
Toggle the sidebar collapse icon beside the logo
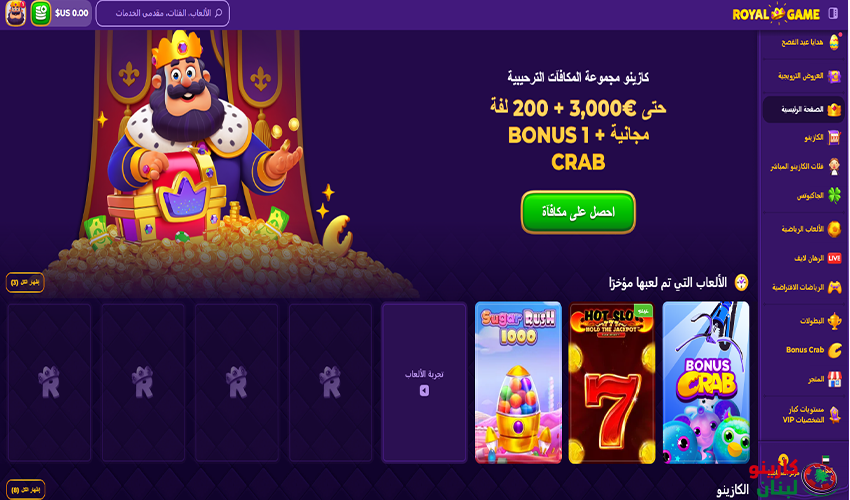(x=833, y=14)
